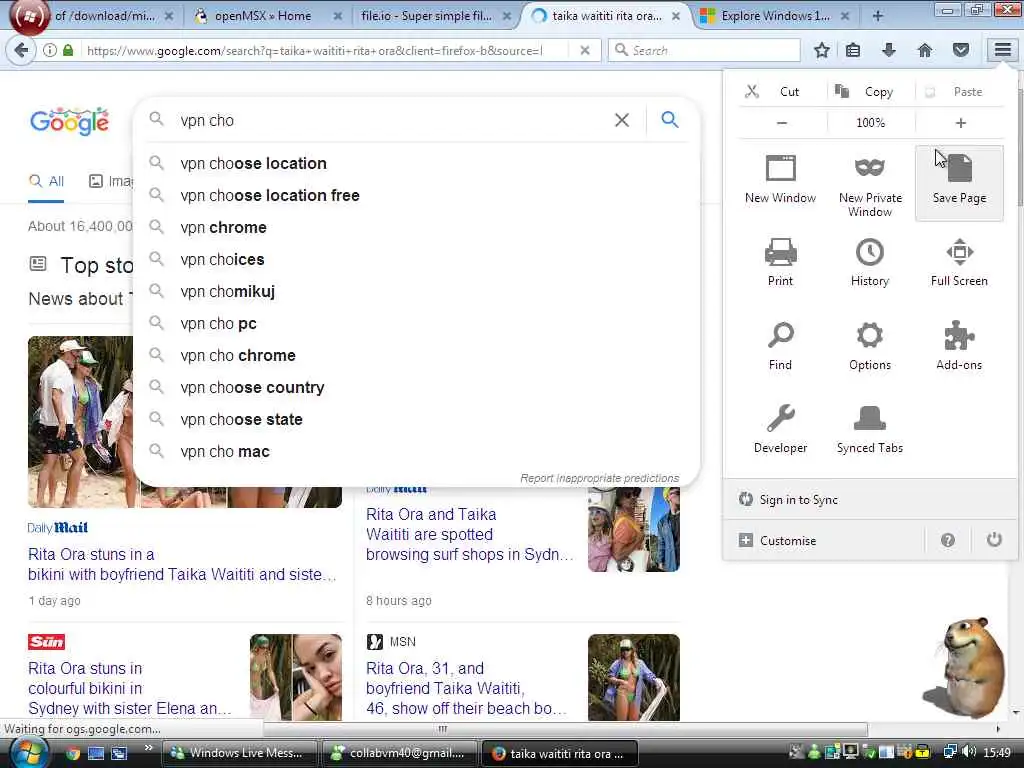Click 'Report inappropriate predictions' link
This screenshot has height=768, width=1024.
click(x=600, y=478)
